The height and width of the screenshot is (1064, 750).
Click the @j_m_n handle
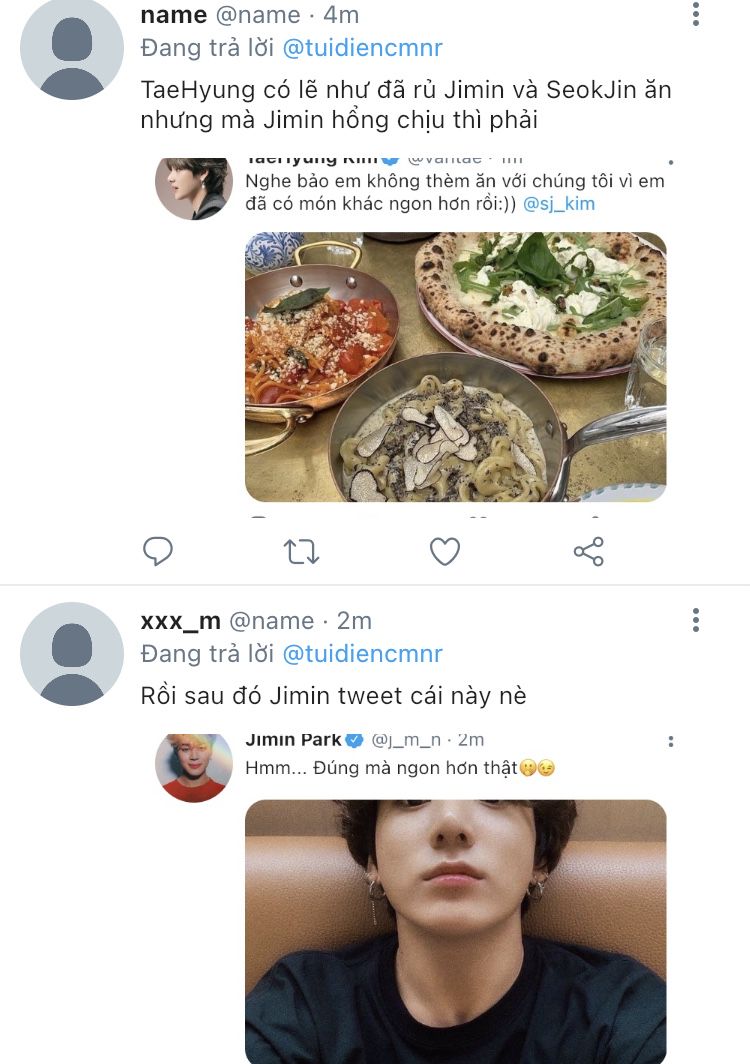tap(406, 741)
